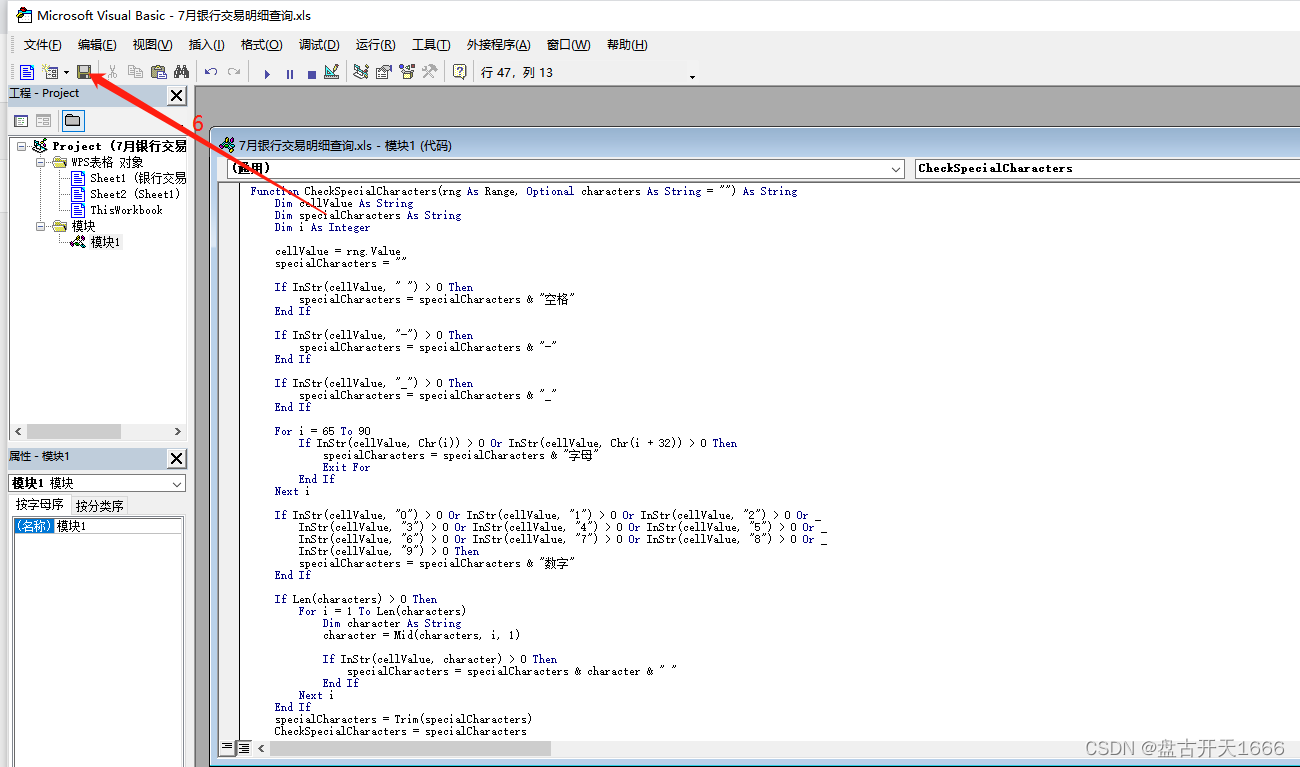
Task: Open the 格式(O) menu
Action: [x=261, y=45]
